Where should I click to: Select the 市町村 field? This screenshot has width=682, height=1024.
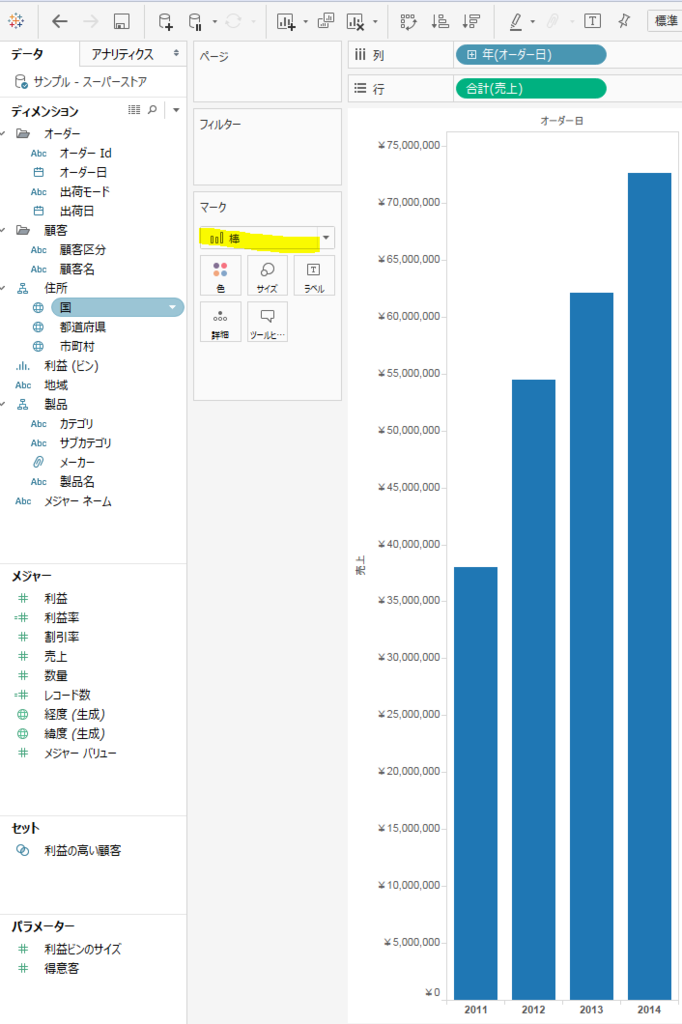(77, 346)
